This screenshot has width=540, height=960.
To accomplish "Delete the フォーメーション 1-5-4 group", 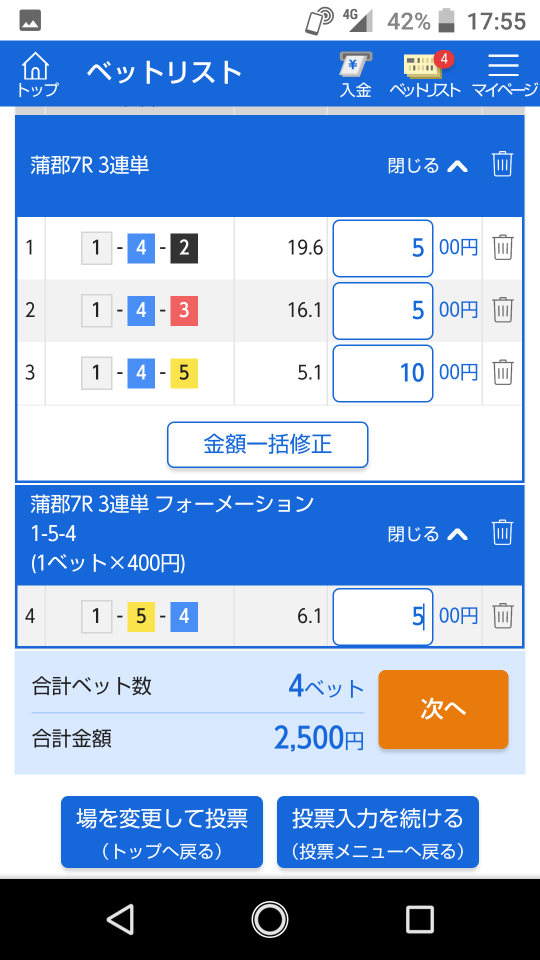I will coord(502,533).
